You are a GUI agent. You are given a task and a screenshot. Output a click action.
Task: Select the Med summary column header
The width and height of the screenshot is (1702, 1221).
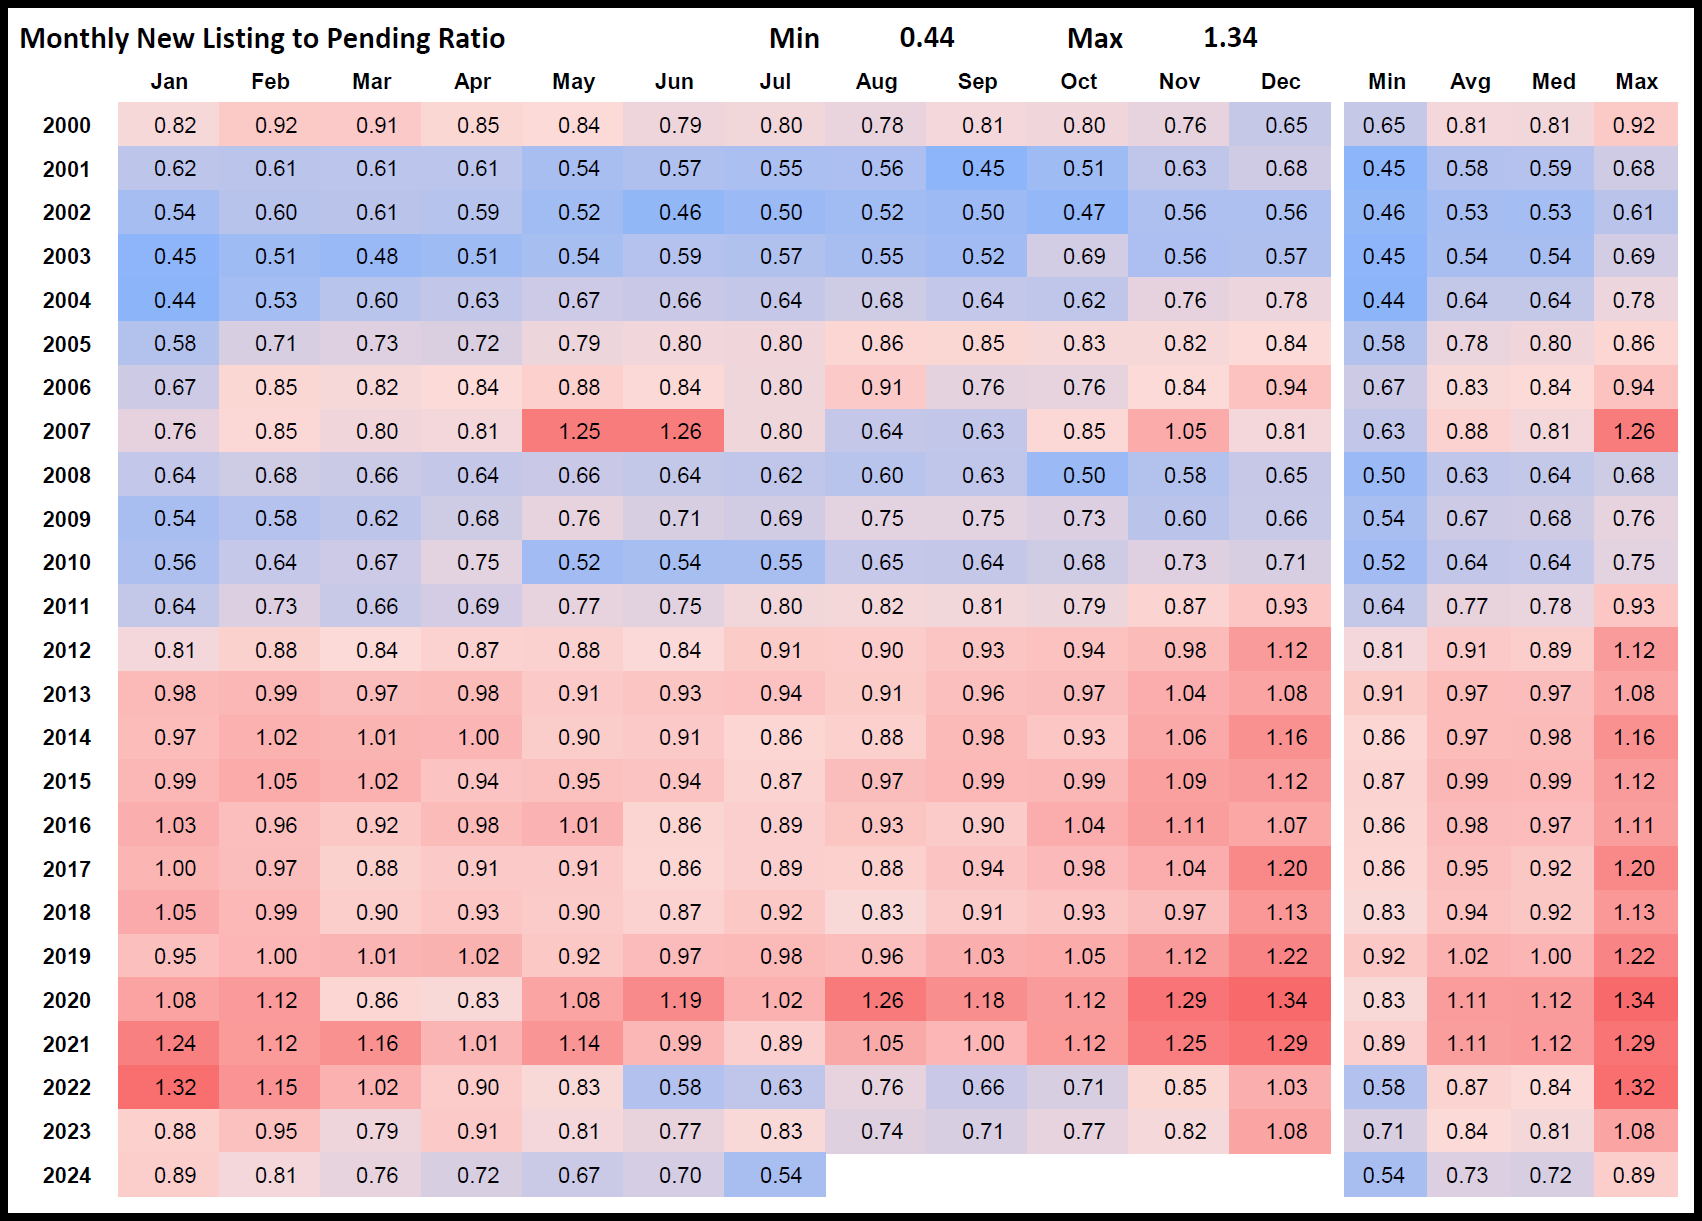pos(1553,82)
